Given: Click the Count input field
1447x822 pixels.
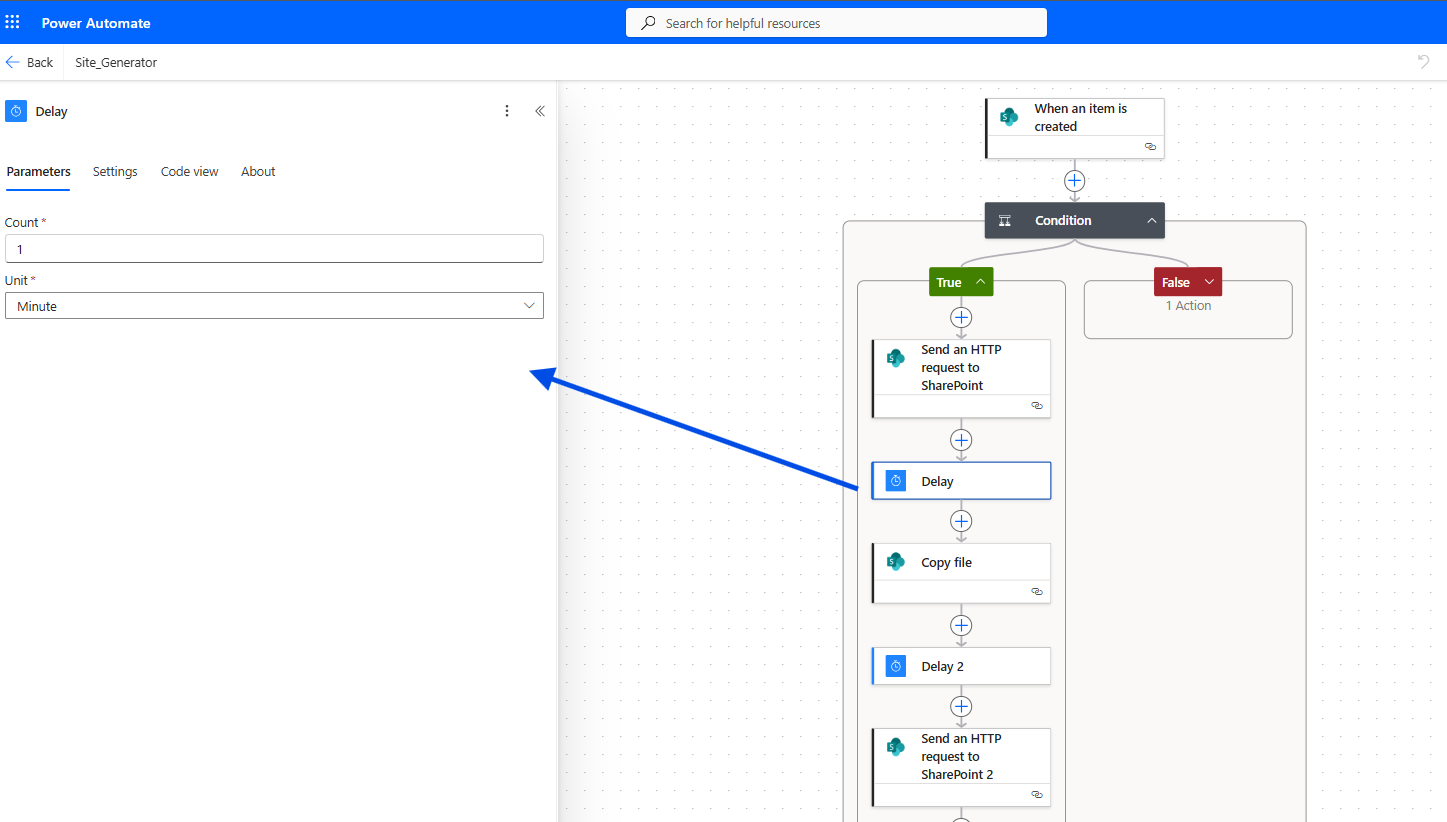Looking at the screenshot, I should point(274,249).
